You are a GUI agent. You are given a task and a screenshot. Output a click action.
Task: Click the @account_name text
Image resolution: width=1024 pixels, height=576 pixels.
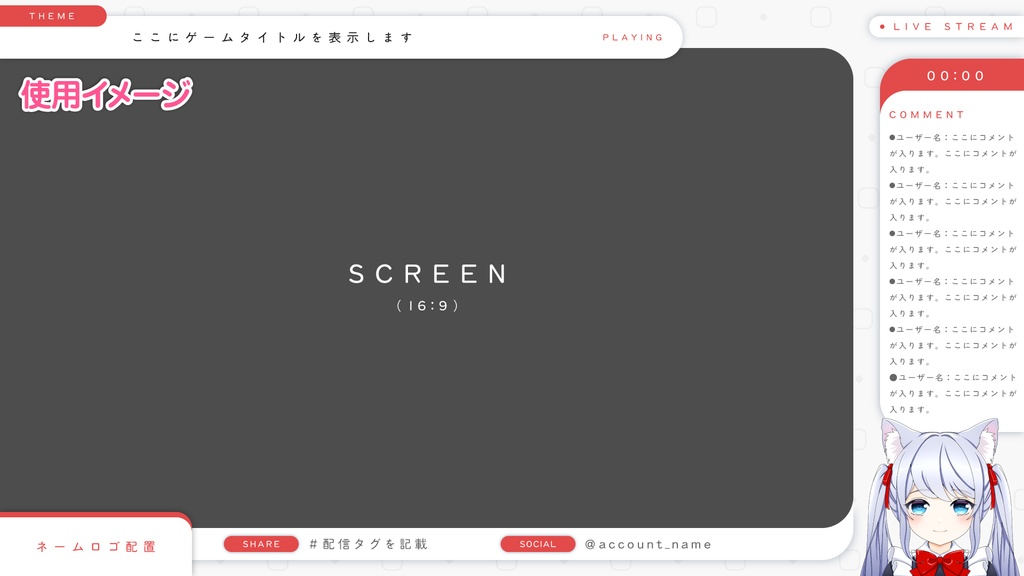[648, 544]
